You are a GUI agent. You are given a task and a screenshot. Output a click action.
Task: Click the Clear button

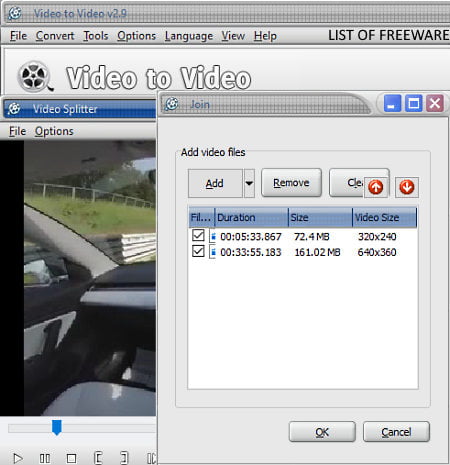click(347, 183)
